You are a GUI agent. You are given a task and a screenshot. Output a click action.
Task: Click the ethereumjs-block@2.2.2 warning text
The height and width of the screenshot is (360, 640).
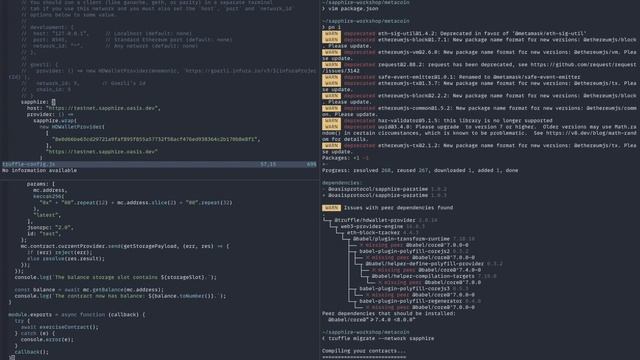507,96
